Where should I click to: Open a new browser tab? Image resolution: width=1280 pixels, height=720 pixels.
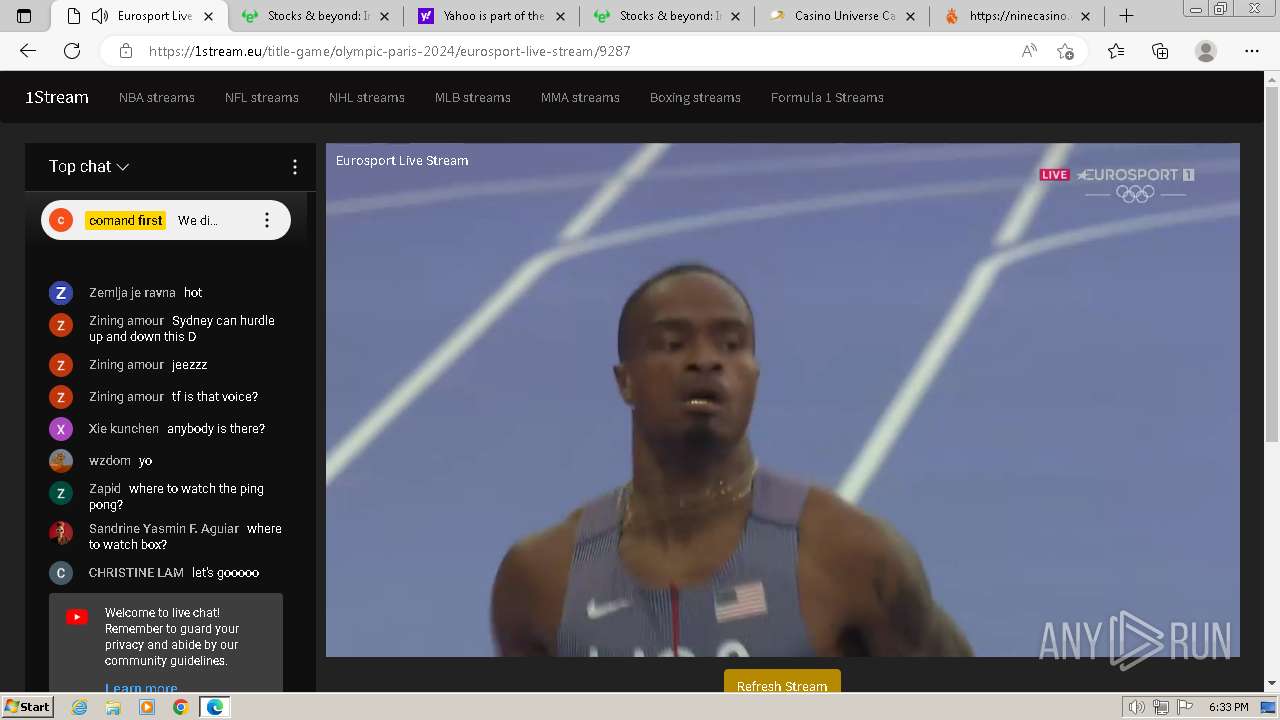[x=1126, y=16]
